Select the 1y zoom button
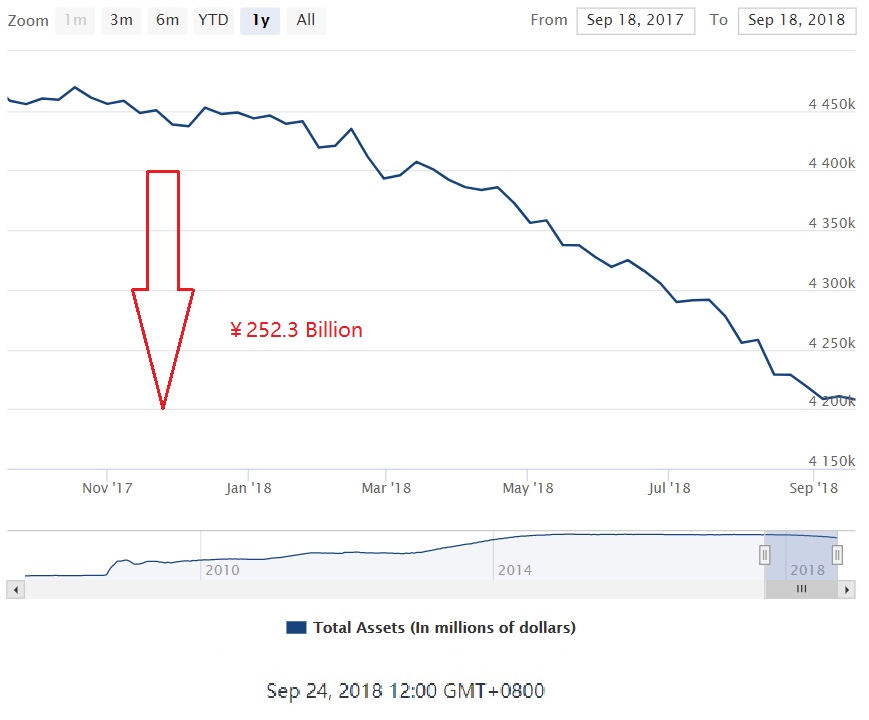Viewport: 869px width, 720px height. (260, 20)
